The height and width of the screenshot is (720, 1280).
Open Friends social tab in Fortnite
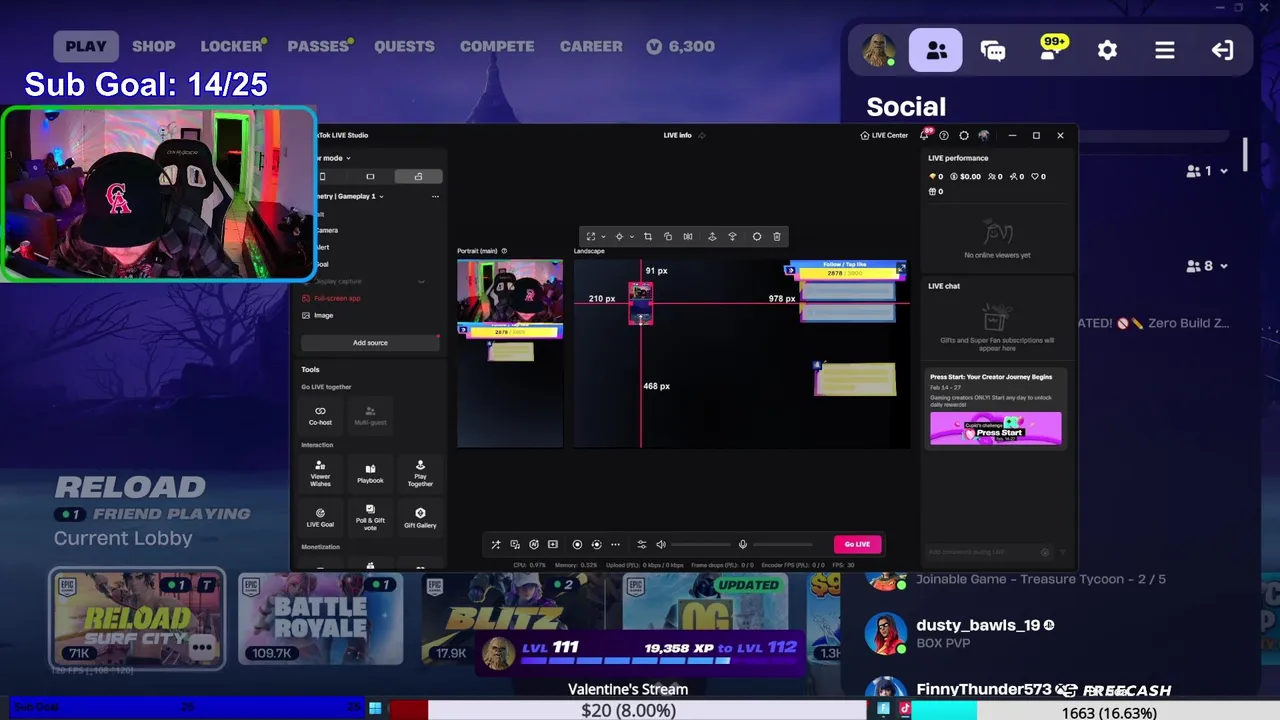click(936, 50)
